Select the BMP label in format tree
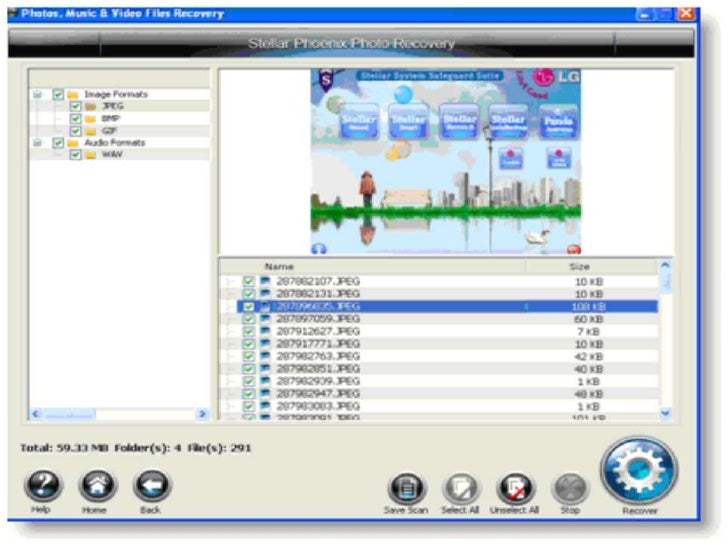Image resolution: width=728 pixels, height=546 pixels. point(110,118)
